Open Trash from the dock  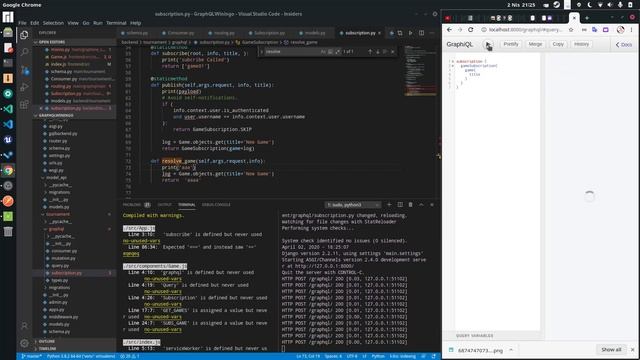(8, 231)
